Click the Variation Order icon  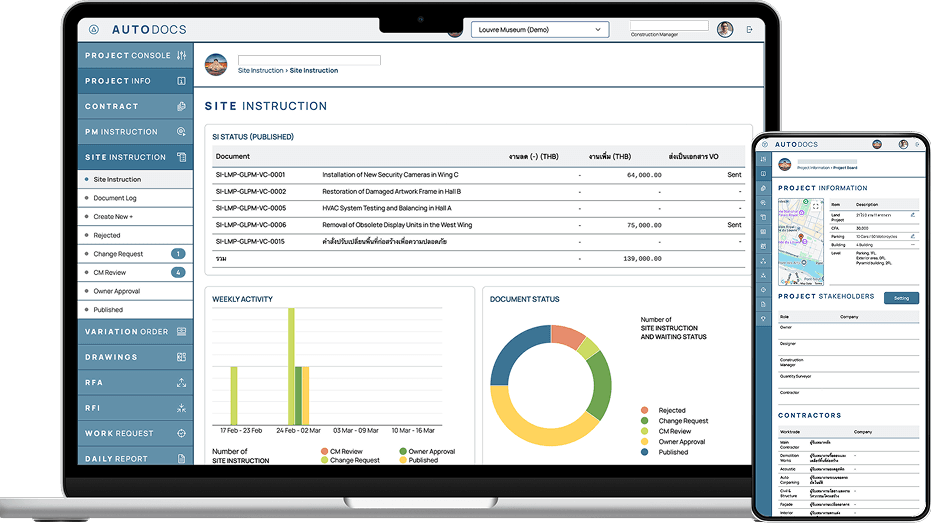[x=181, y=331]
